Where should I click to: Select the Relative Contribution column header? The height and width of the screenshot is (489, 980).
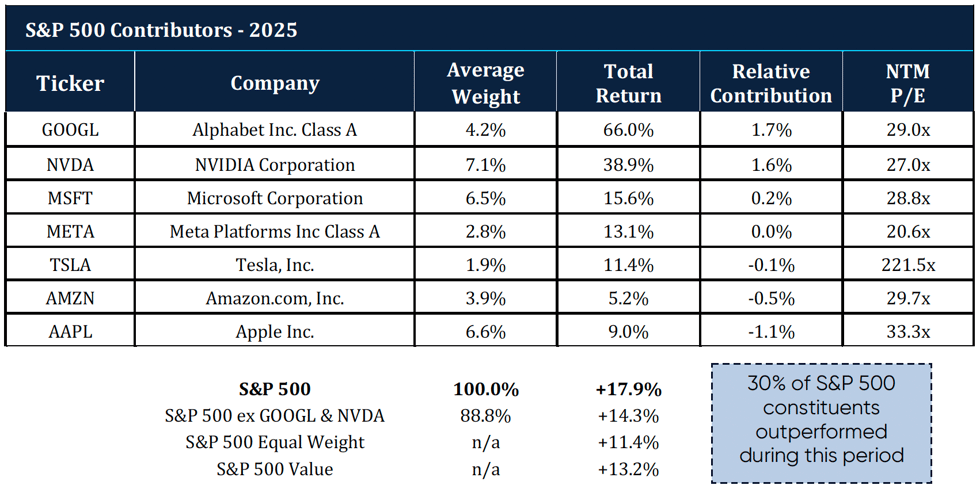769,83
